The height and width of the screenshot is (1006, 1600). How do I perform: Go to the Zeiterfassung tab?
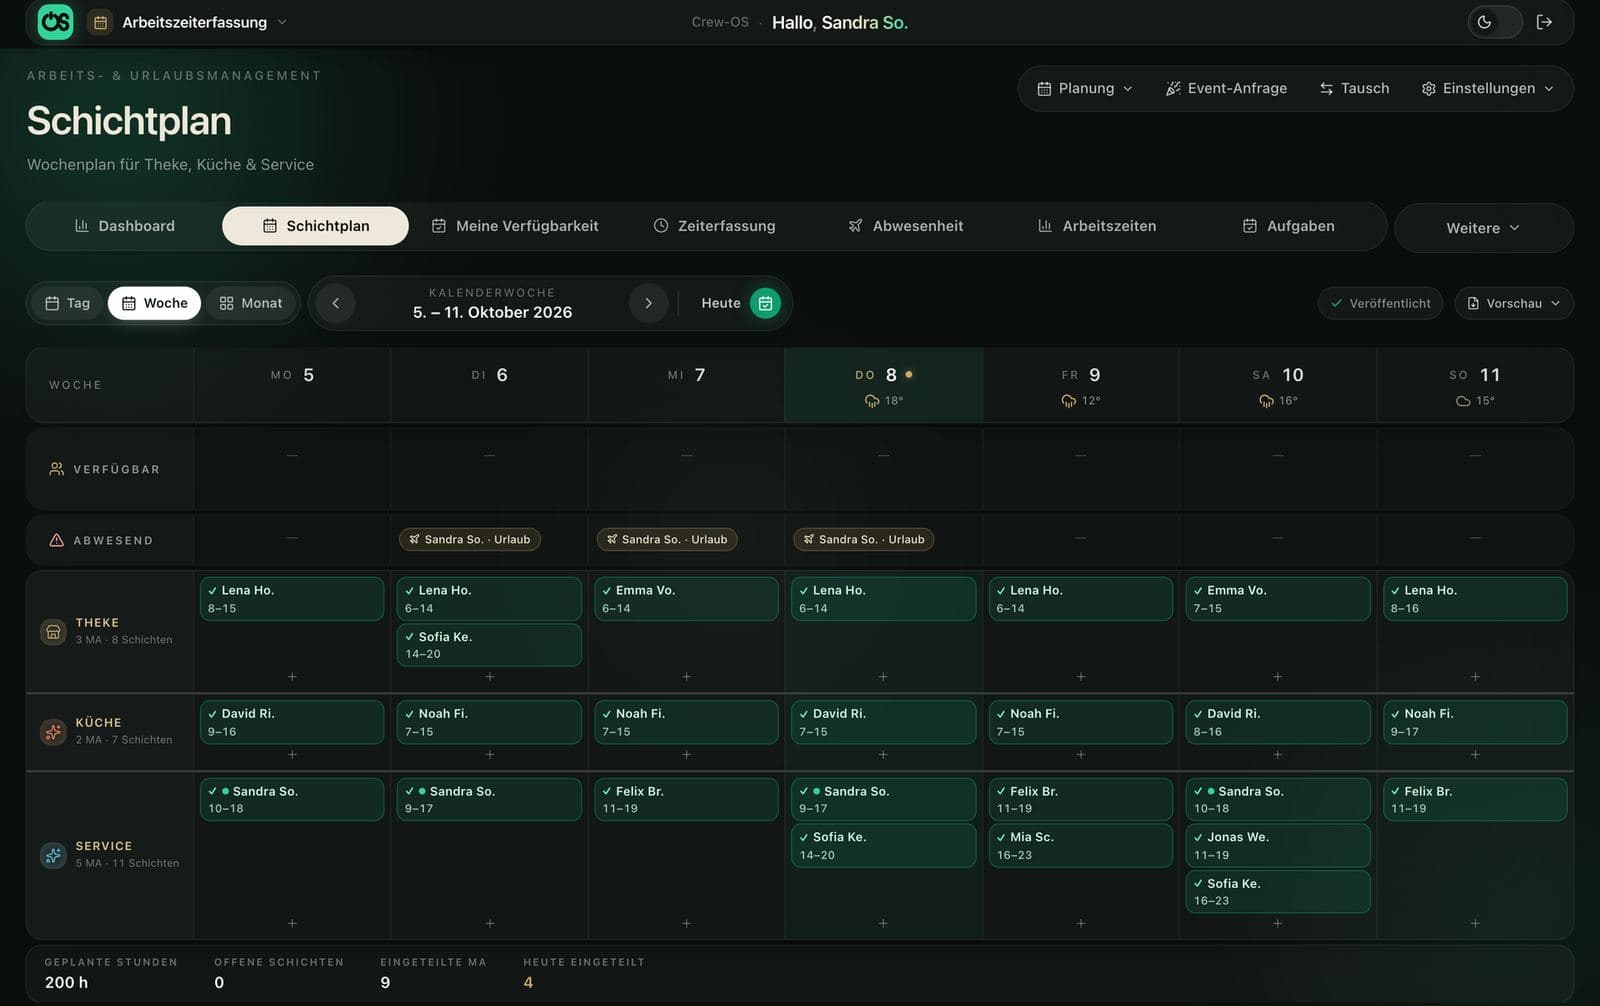pyautogui.click(x=714, y=226)
